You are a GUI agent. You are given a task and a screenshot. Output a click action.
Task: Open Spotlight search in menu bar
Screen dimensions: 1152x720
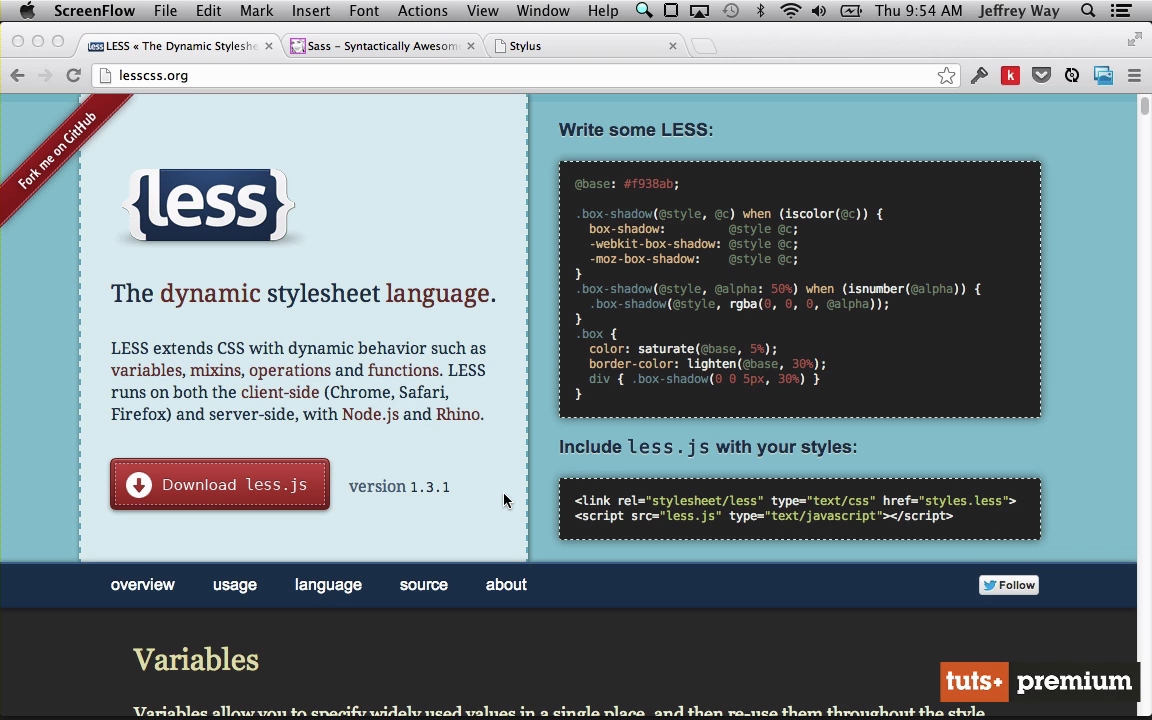(x=1088, y=10)
